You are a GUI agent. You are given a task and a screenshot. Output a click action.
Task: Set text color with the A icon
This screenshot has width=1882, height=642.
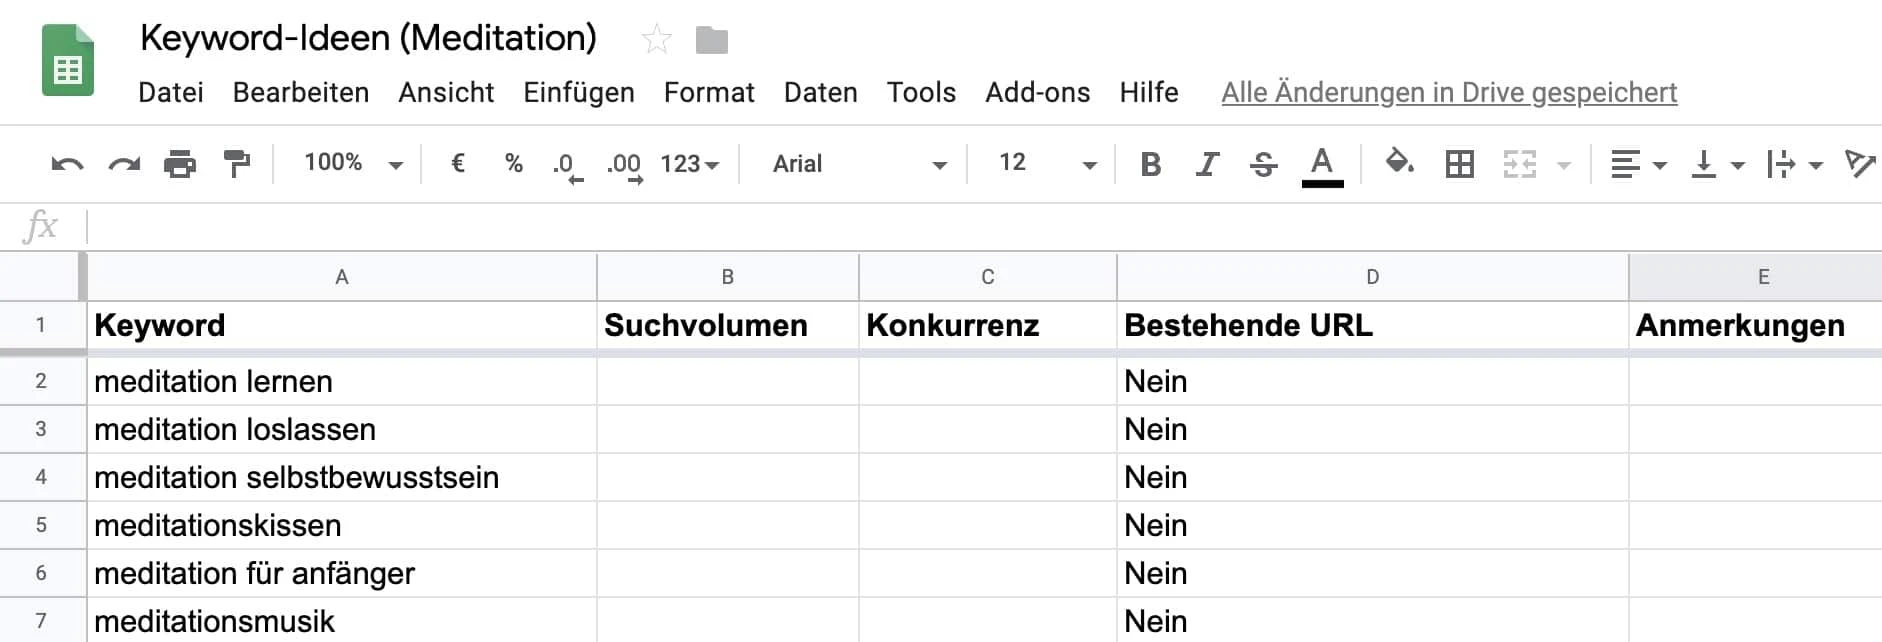tap(1322, 163)
